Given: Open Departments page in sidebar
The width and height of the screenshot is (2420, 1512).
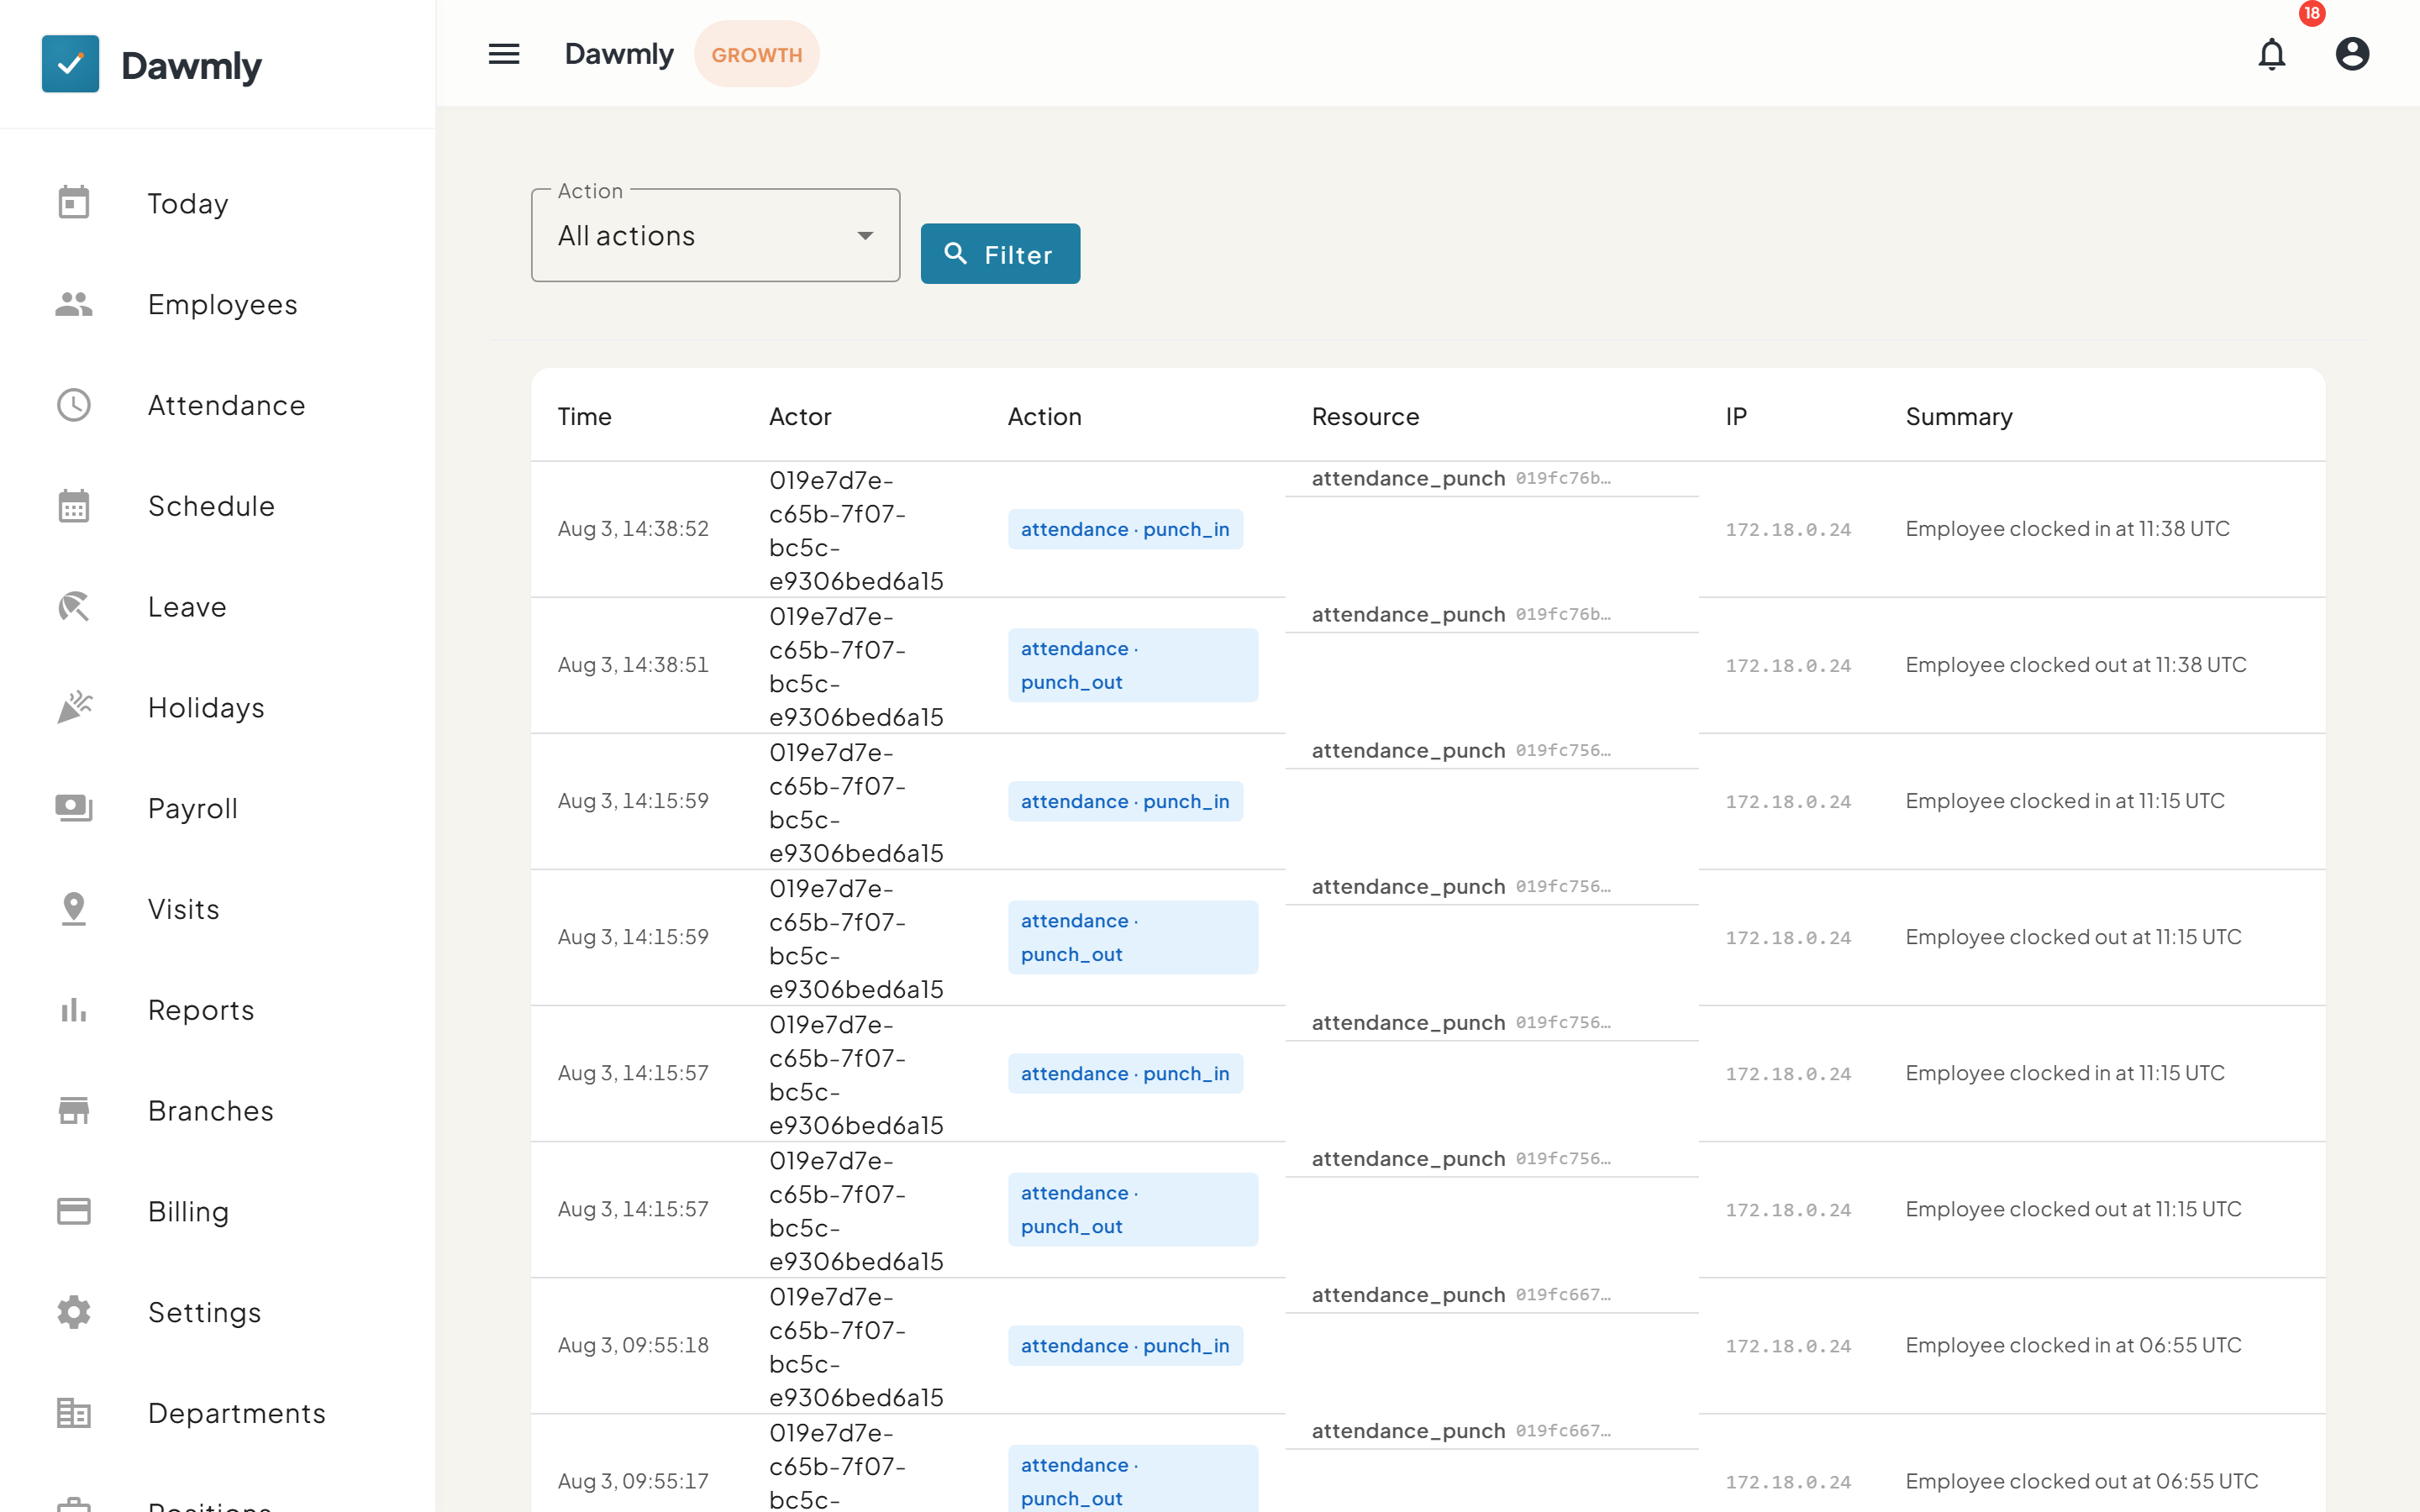Looking at the screenshot, I should coord(237,1413).
